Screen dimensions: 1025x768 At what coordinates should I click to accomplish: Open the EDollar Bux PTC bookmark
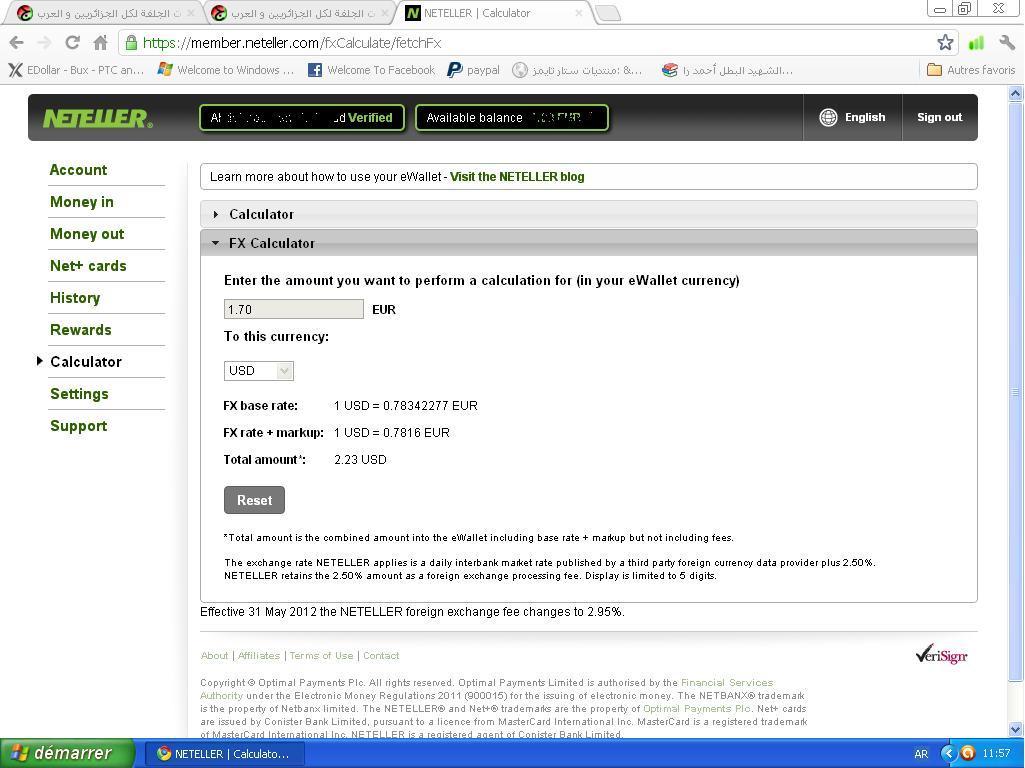pos(77,70)
